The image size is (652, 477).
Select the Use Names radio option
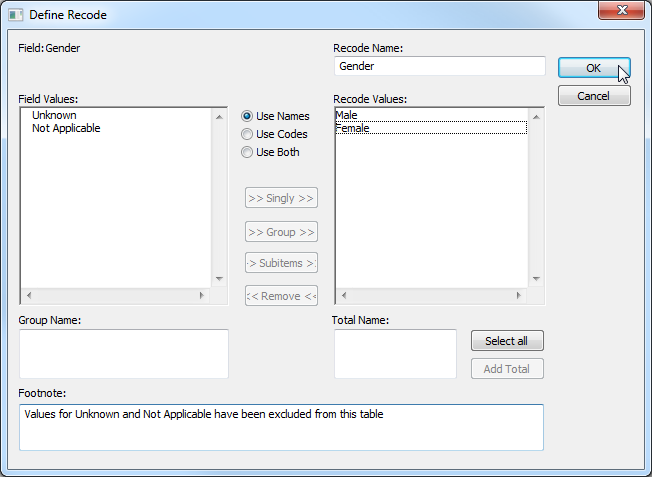[x=247, y=116]
